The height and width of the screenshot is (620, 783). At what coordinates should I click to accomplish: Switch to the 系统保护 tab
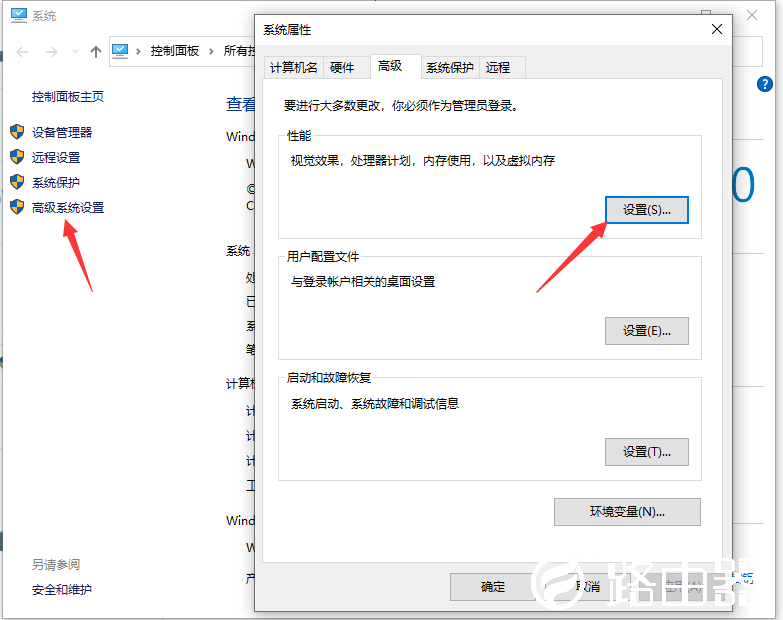click(450, 67)
